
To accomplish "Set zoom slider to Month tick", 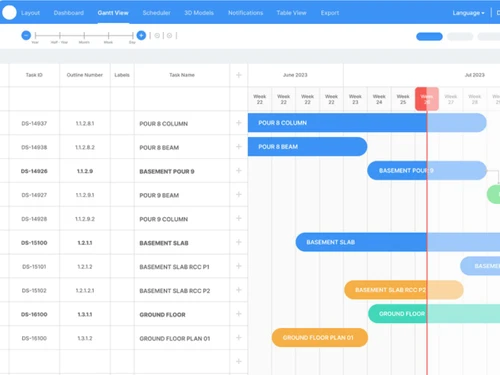I will pyautogui.click(x=84, y=35).
